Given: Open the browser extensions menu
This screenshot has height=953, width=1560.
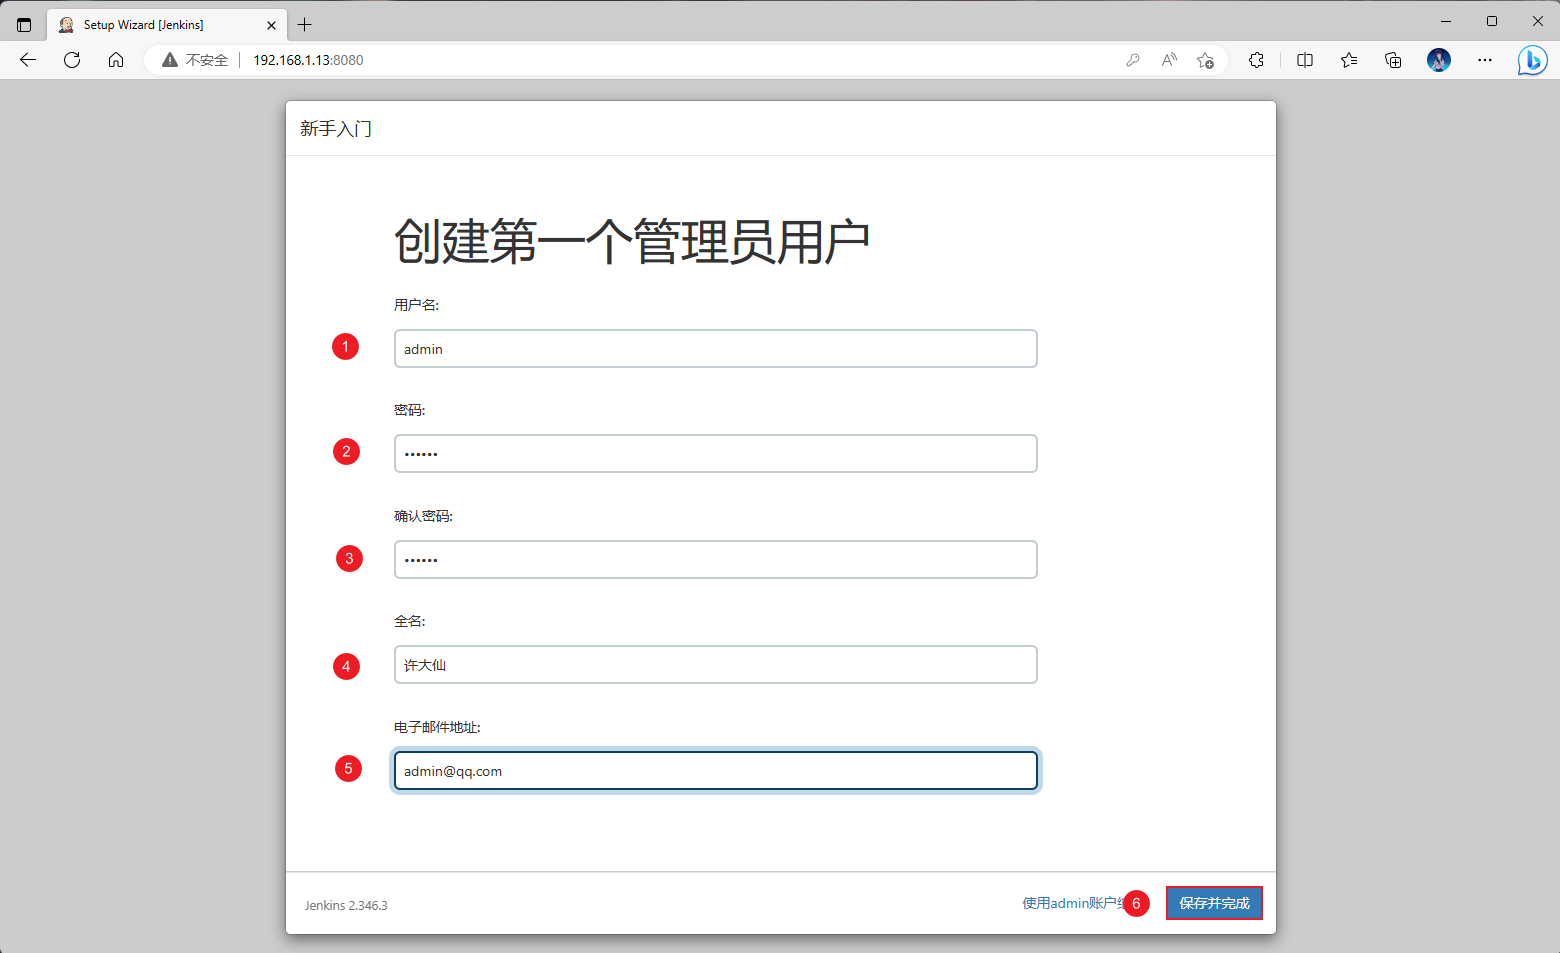Looking at the screenshot, I should click(x=1257, y=60).
